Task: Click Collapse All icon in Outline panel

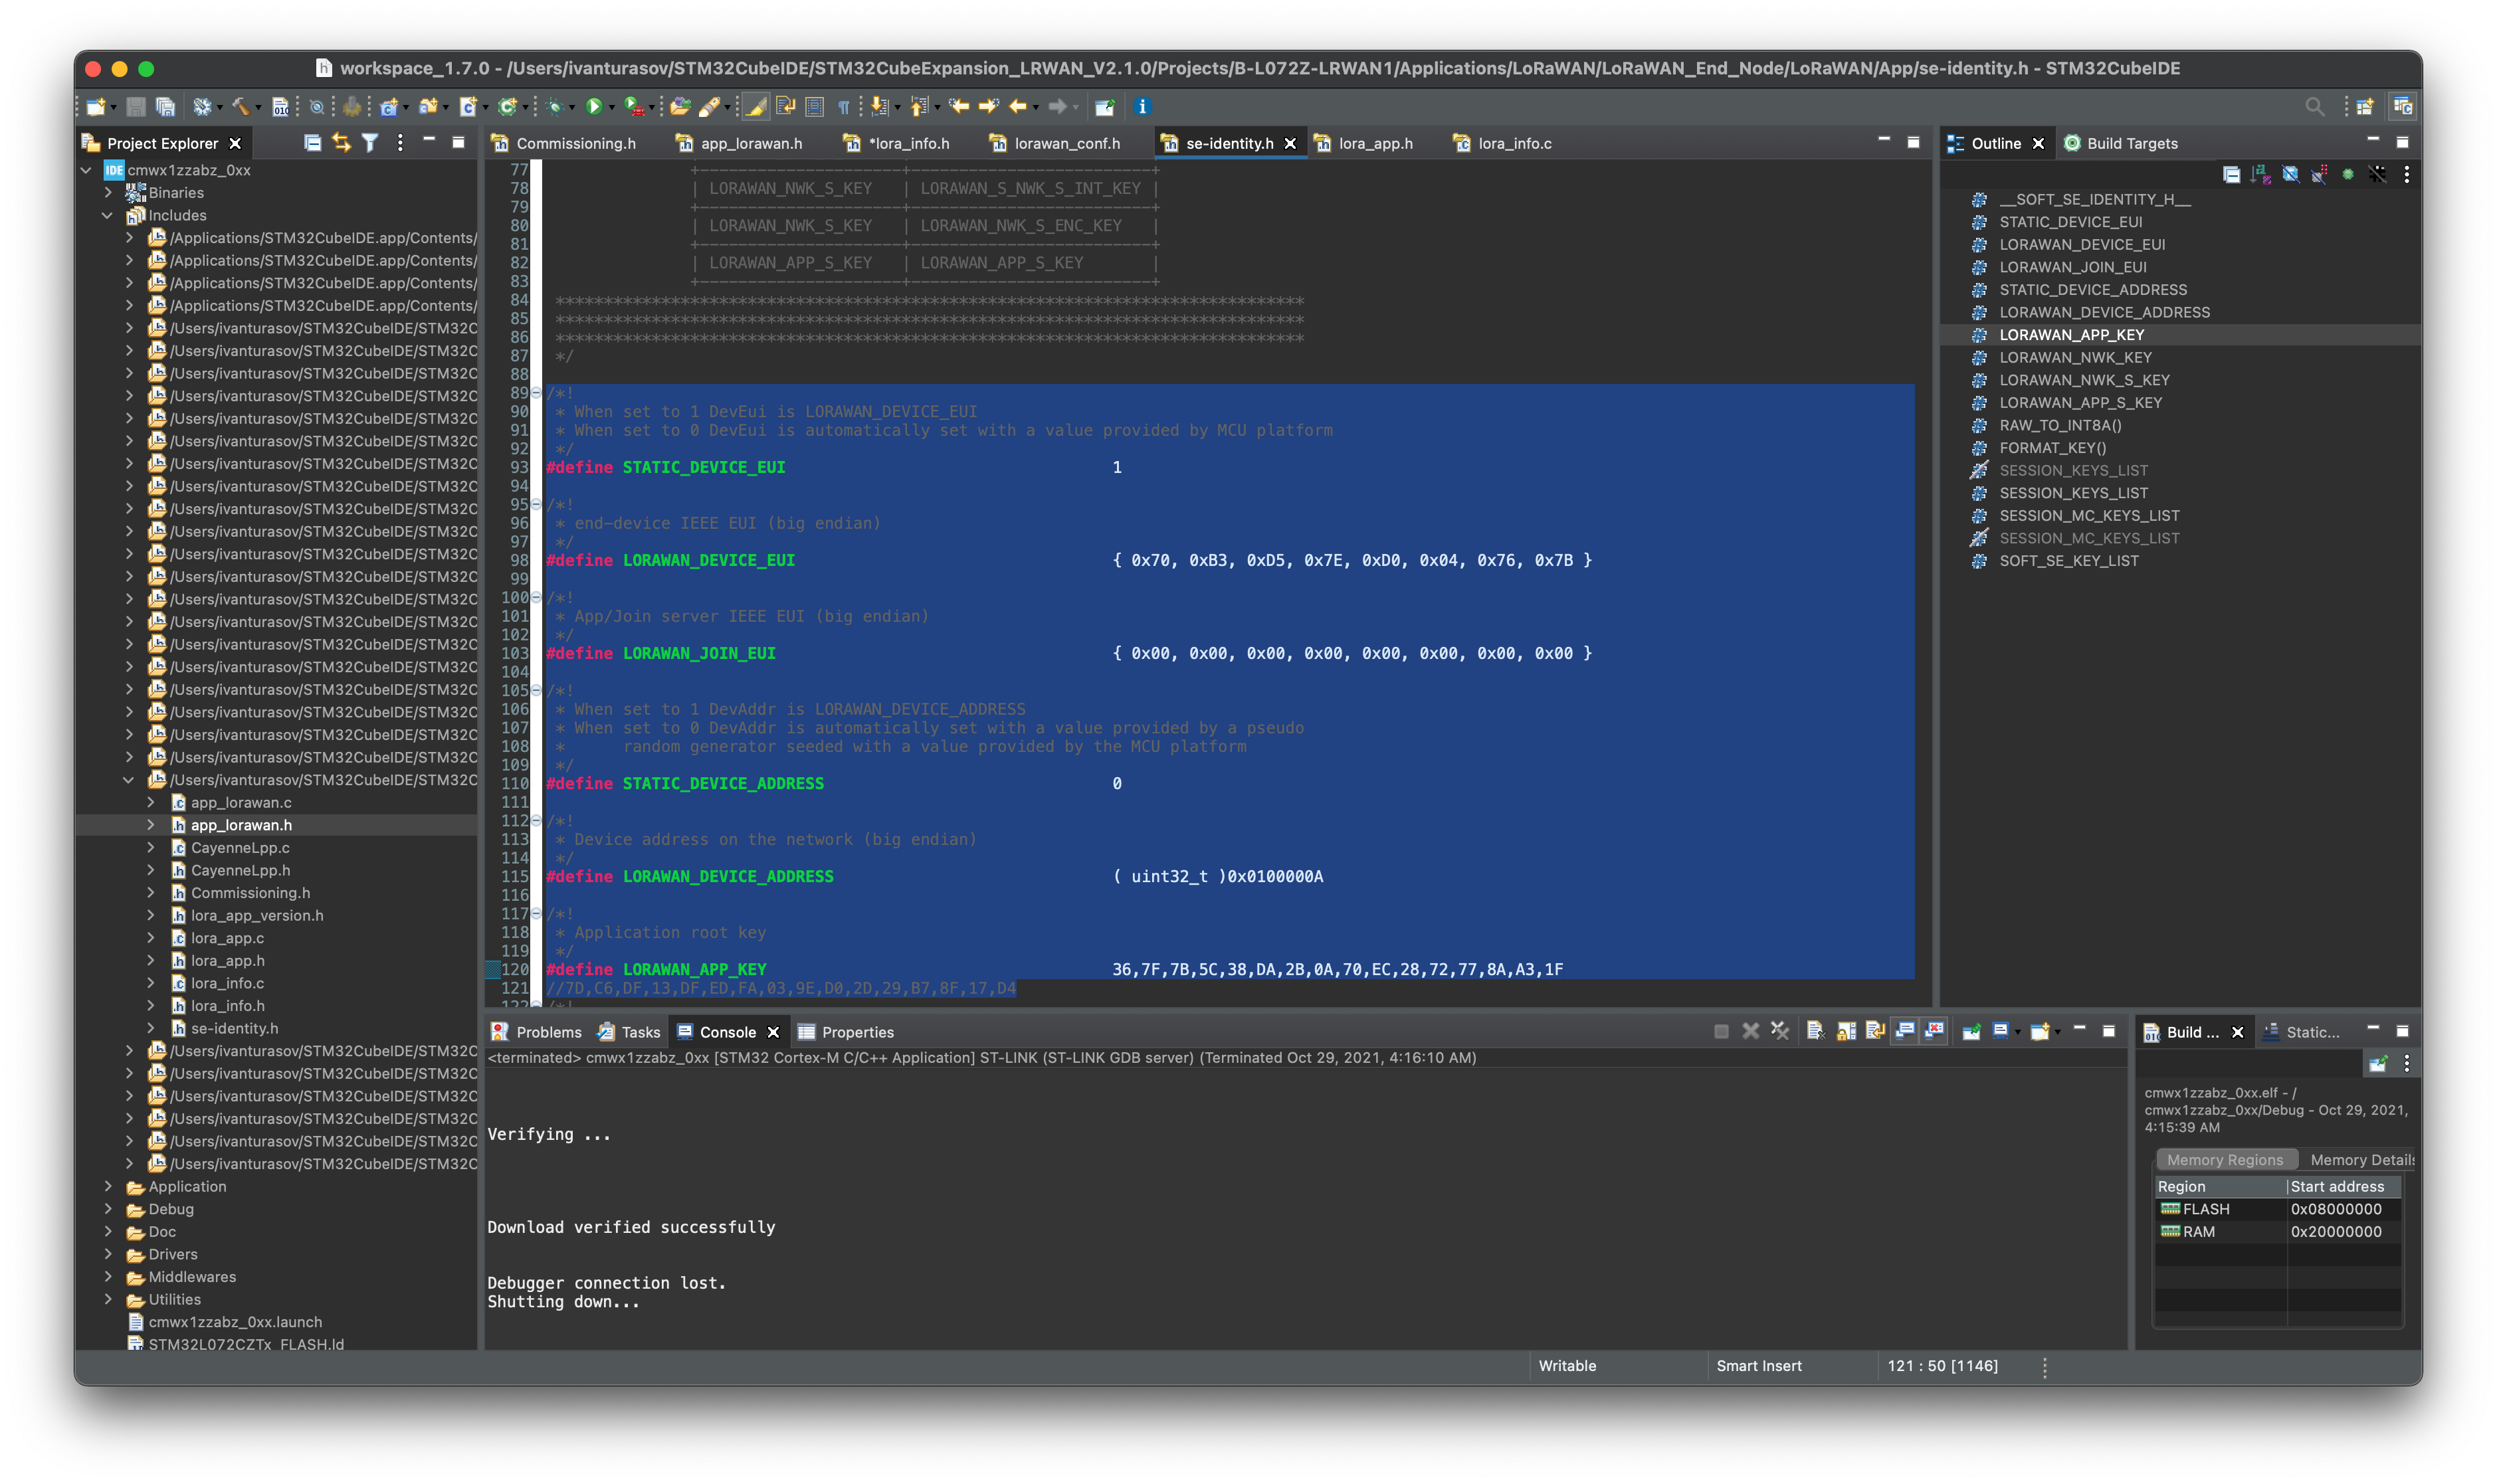Action: coord(2231,175)
